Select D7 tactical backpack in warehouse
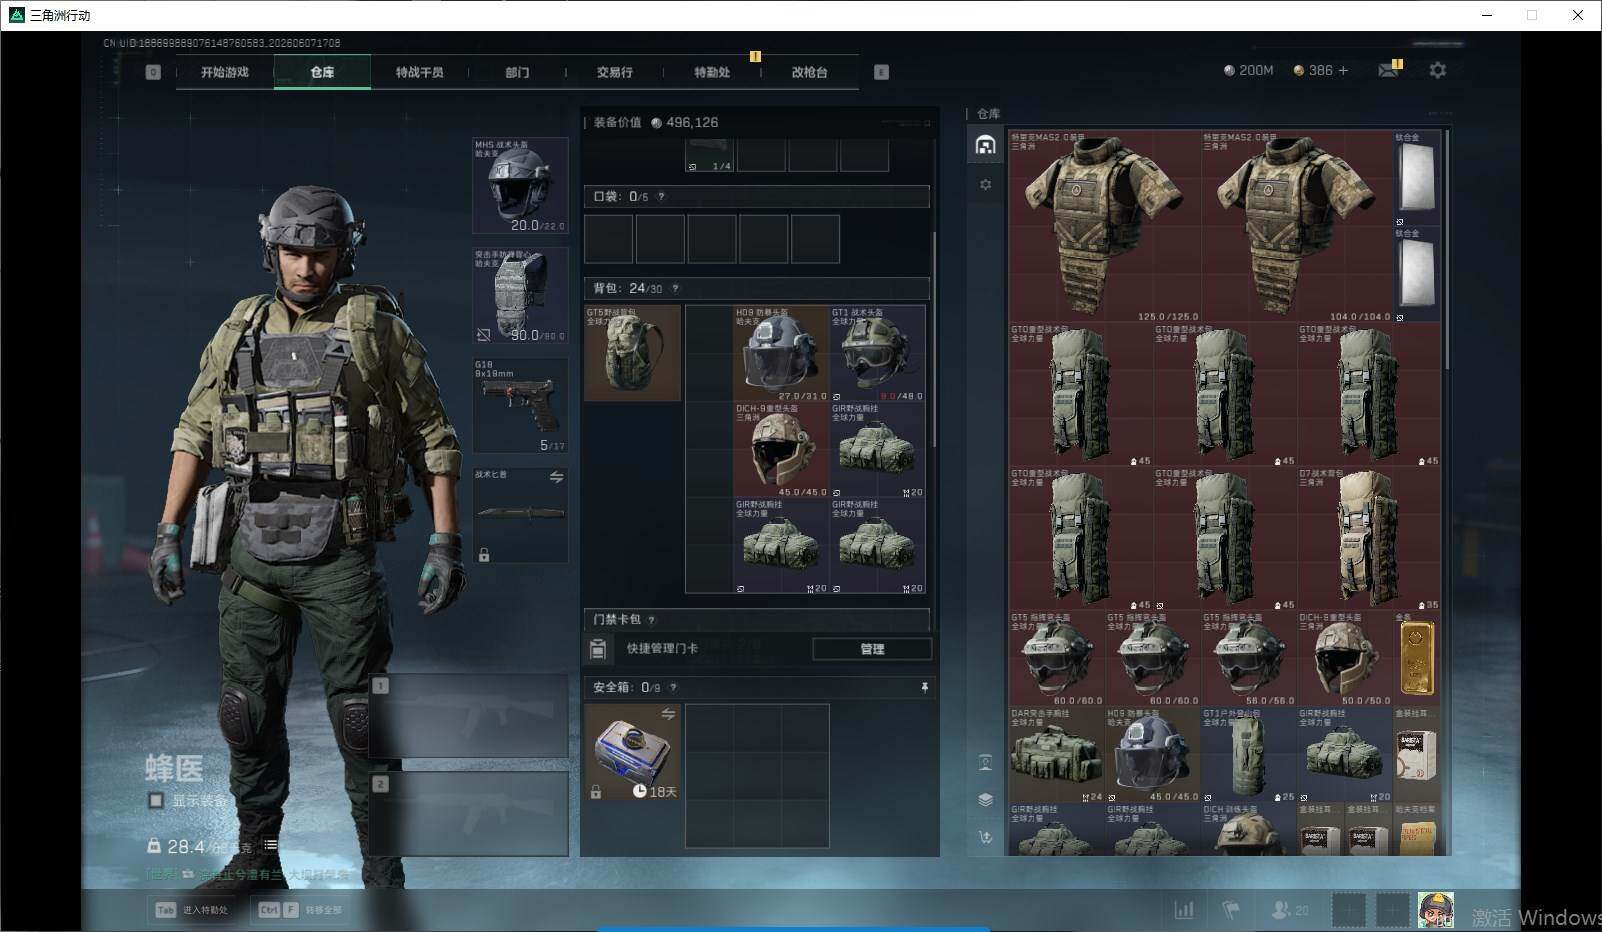This screenshot has height=932, width=1602. point(1369,538)
